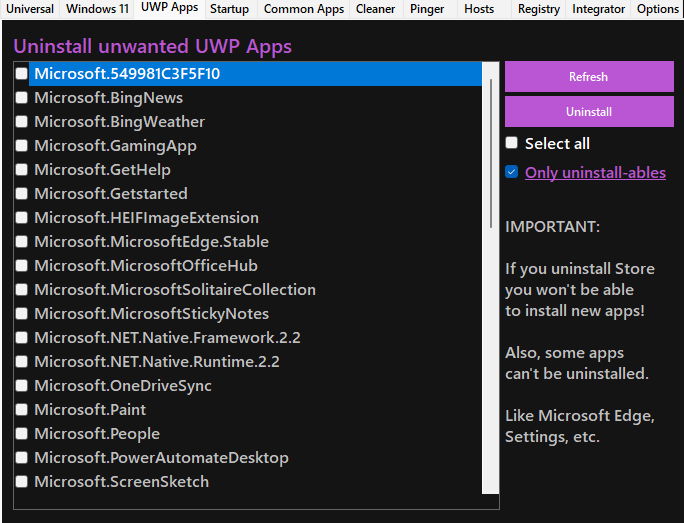Viewport: 684px width, 523px height.
Task: Check the Microsoft.MicrosoftStickyNotes checkbox
Action: (21, 313)
